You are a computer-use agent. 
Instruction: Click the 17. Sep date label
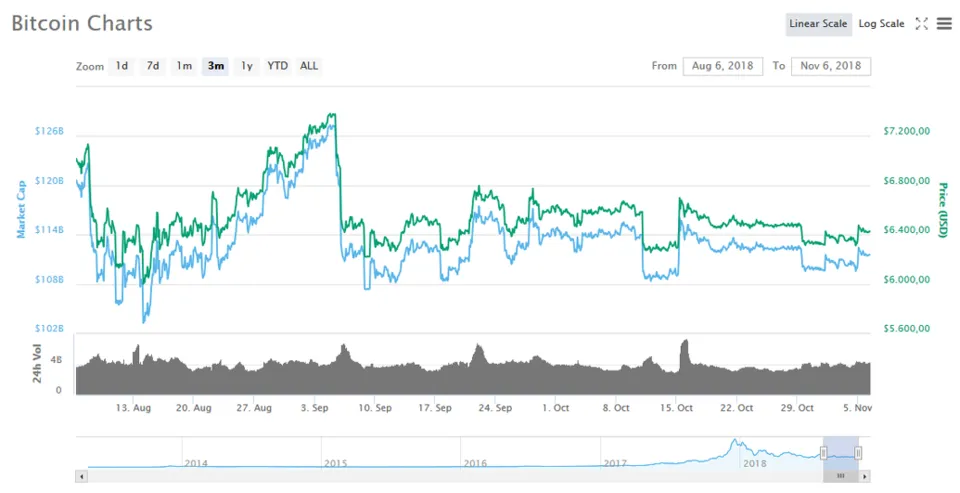pos(435,408)
